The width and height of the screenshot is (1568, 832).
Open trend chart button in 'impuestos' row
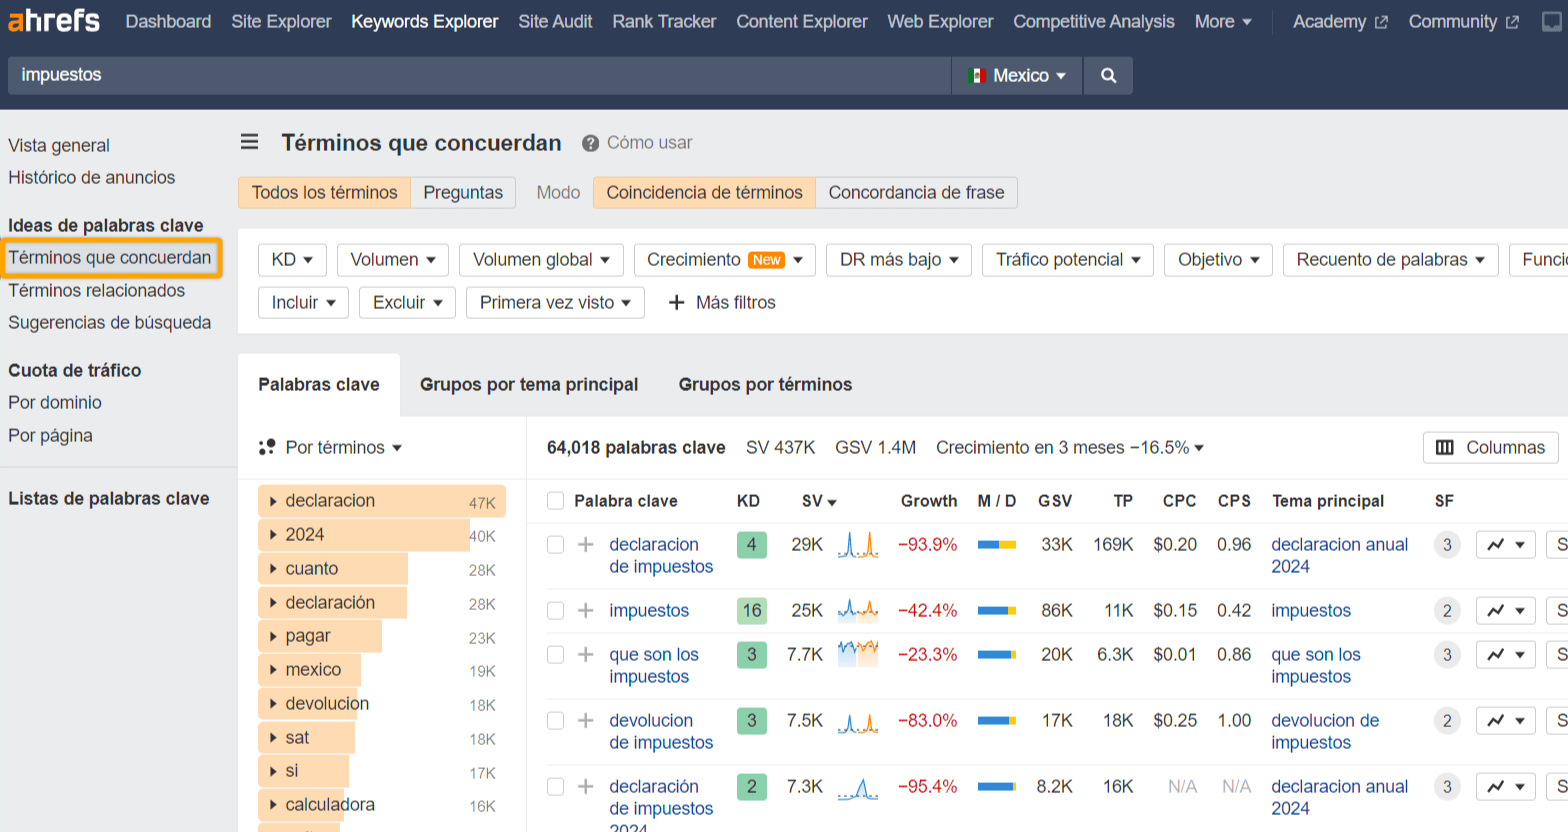[1505, 611]
